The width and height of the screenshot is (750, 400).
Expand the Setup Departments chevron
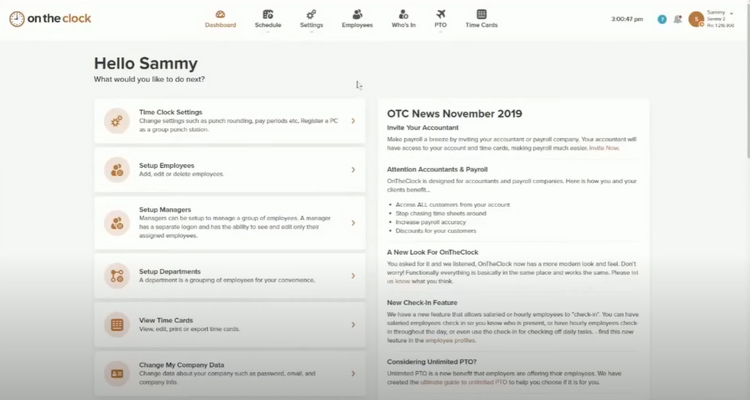pos(353,276)
